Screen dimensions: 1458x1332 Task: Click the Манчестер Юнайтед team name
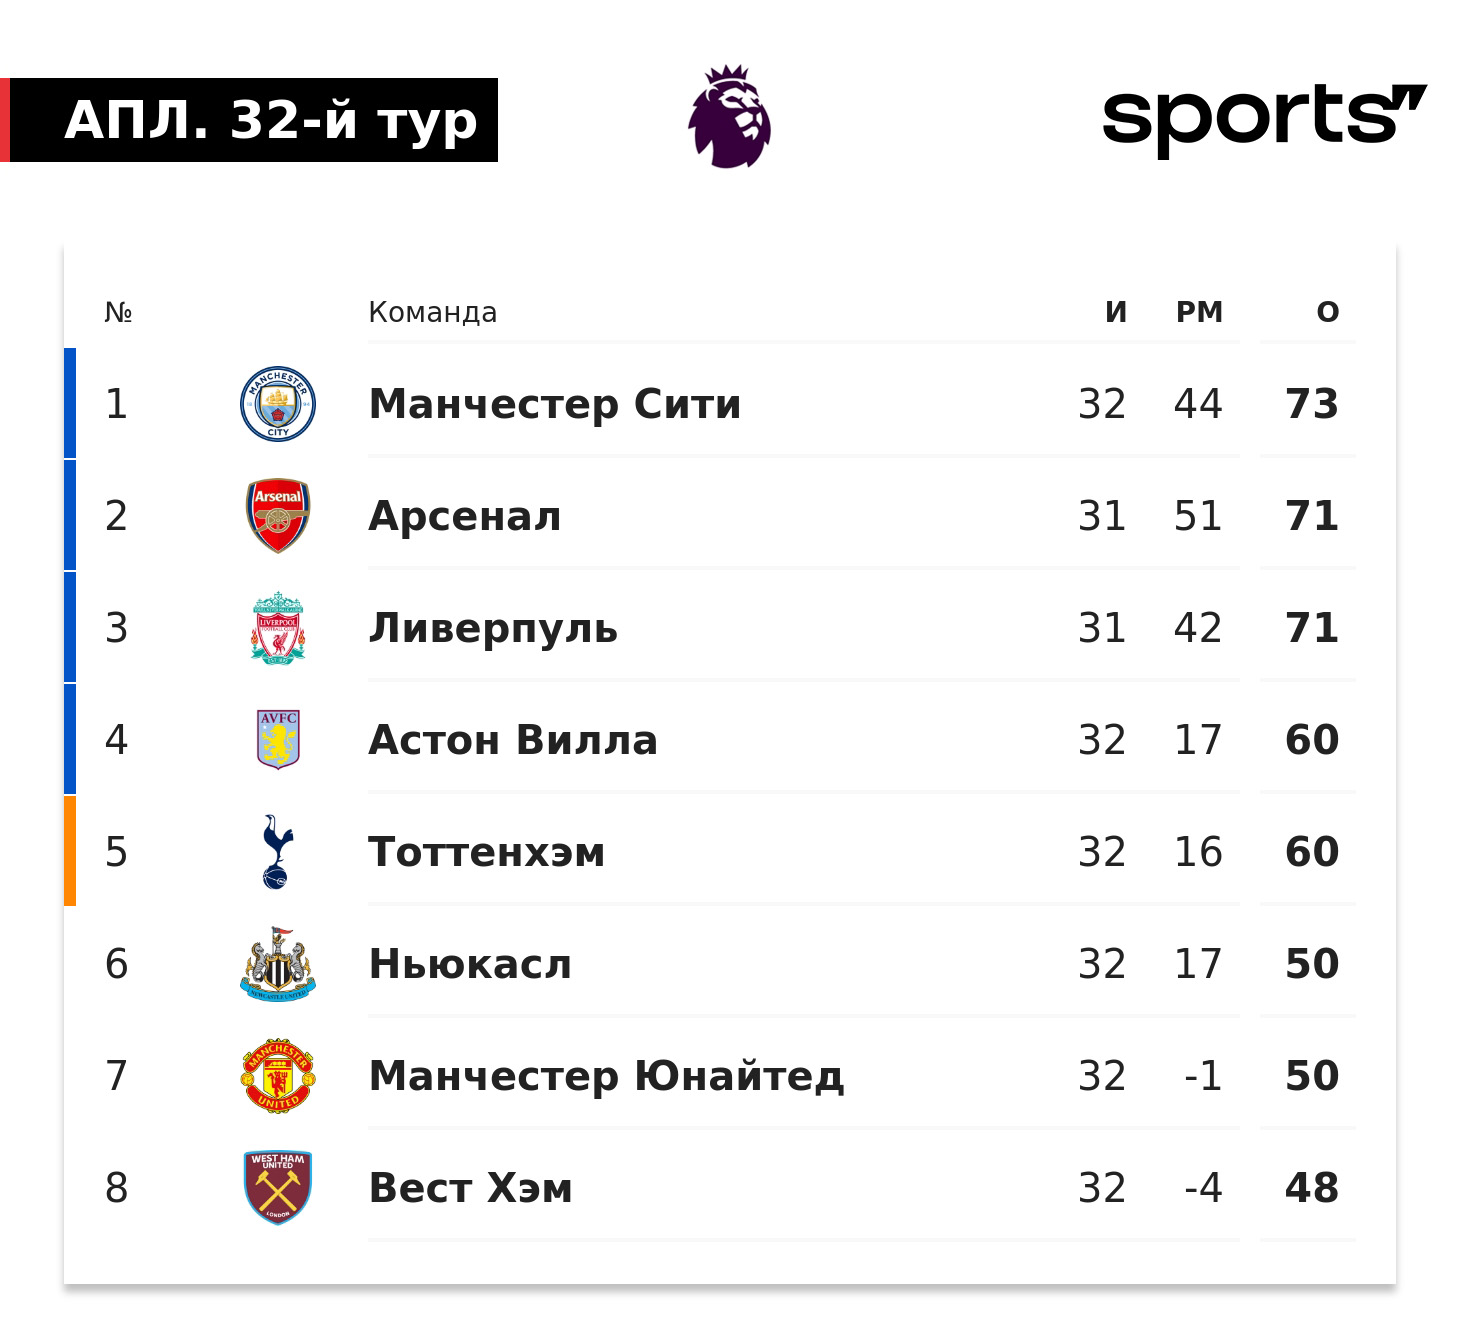(606, 1076)
